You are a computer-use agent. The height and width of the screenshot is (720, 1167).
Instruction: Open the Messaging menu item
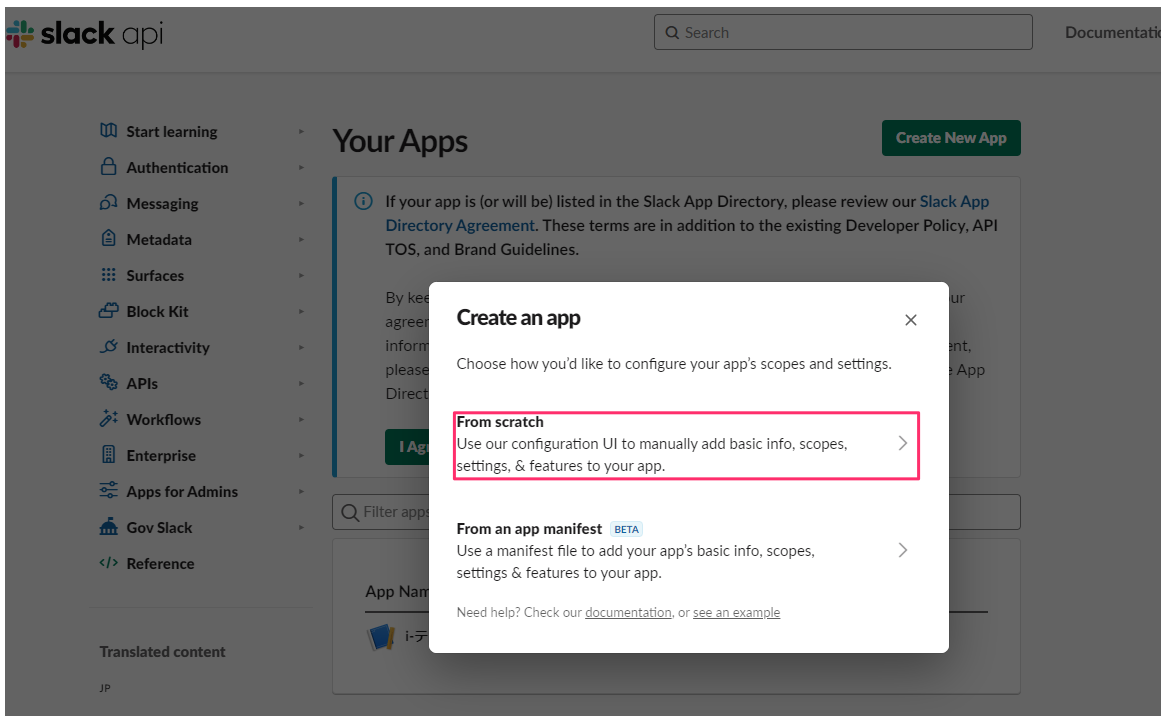162,203
